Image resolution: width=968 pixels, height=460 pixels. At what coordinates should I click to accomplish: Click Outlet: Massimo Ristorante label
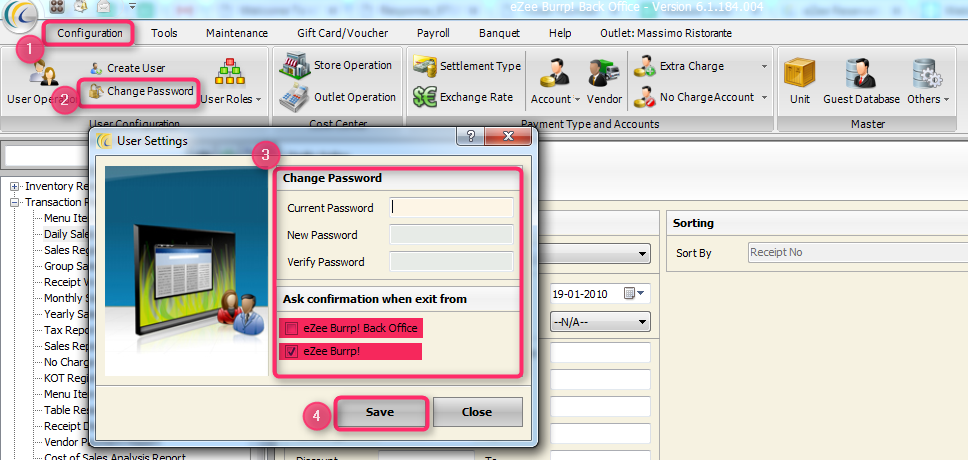tap(666, 33)
